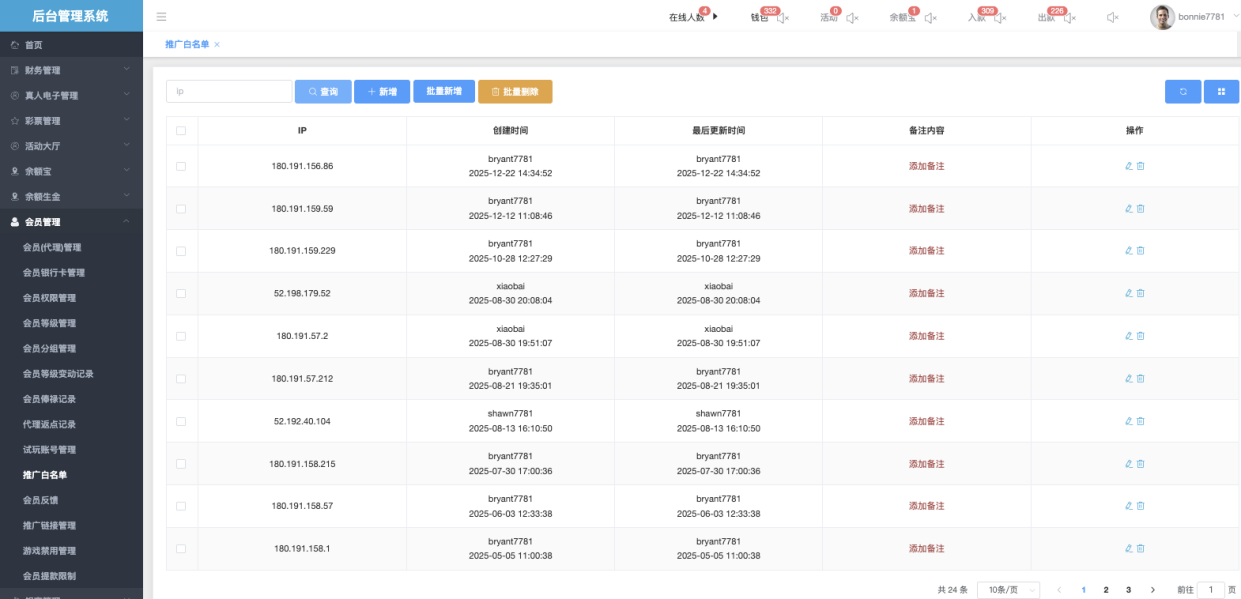Delete the 180.191.159.59 row via trash icon
The width and height of the screenshot is (1241, 599).
pos(1141,209)
